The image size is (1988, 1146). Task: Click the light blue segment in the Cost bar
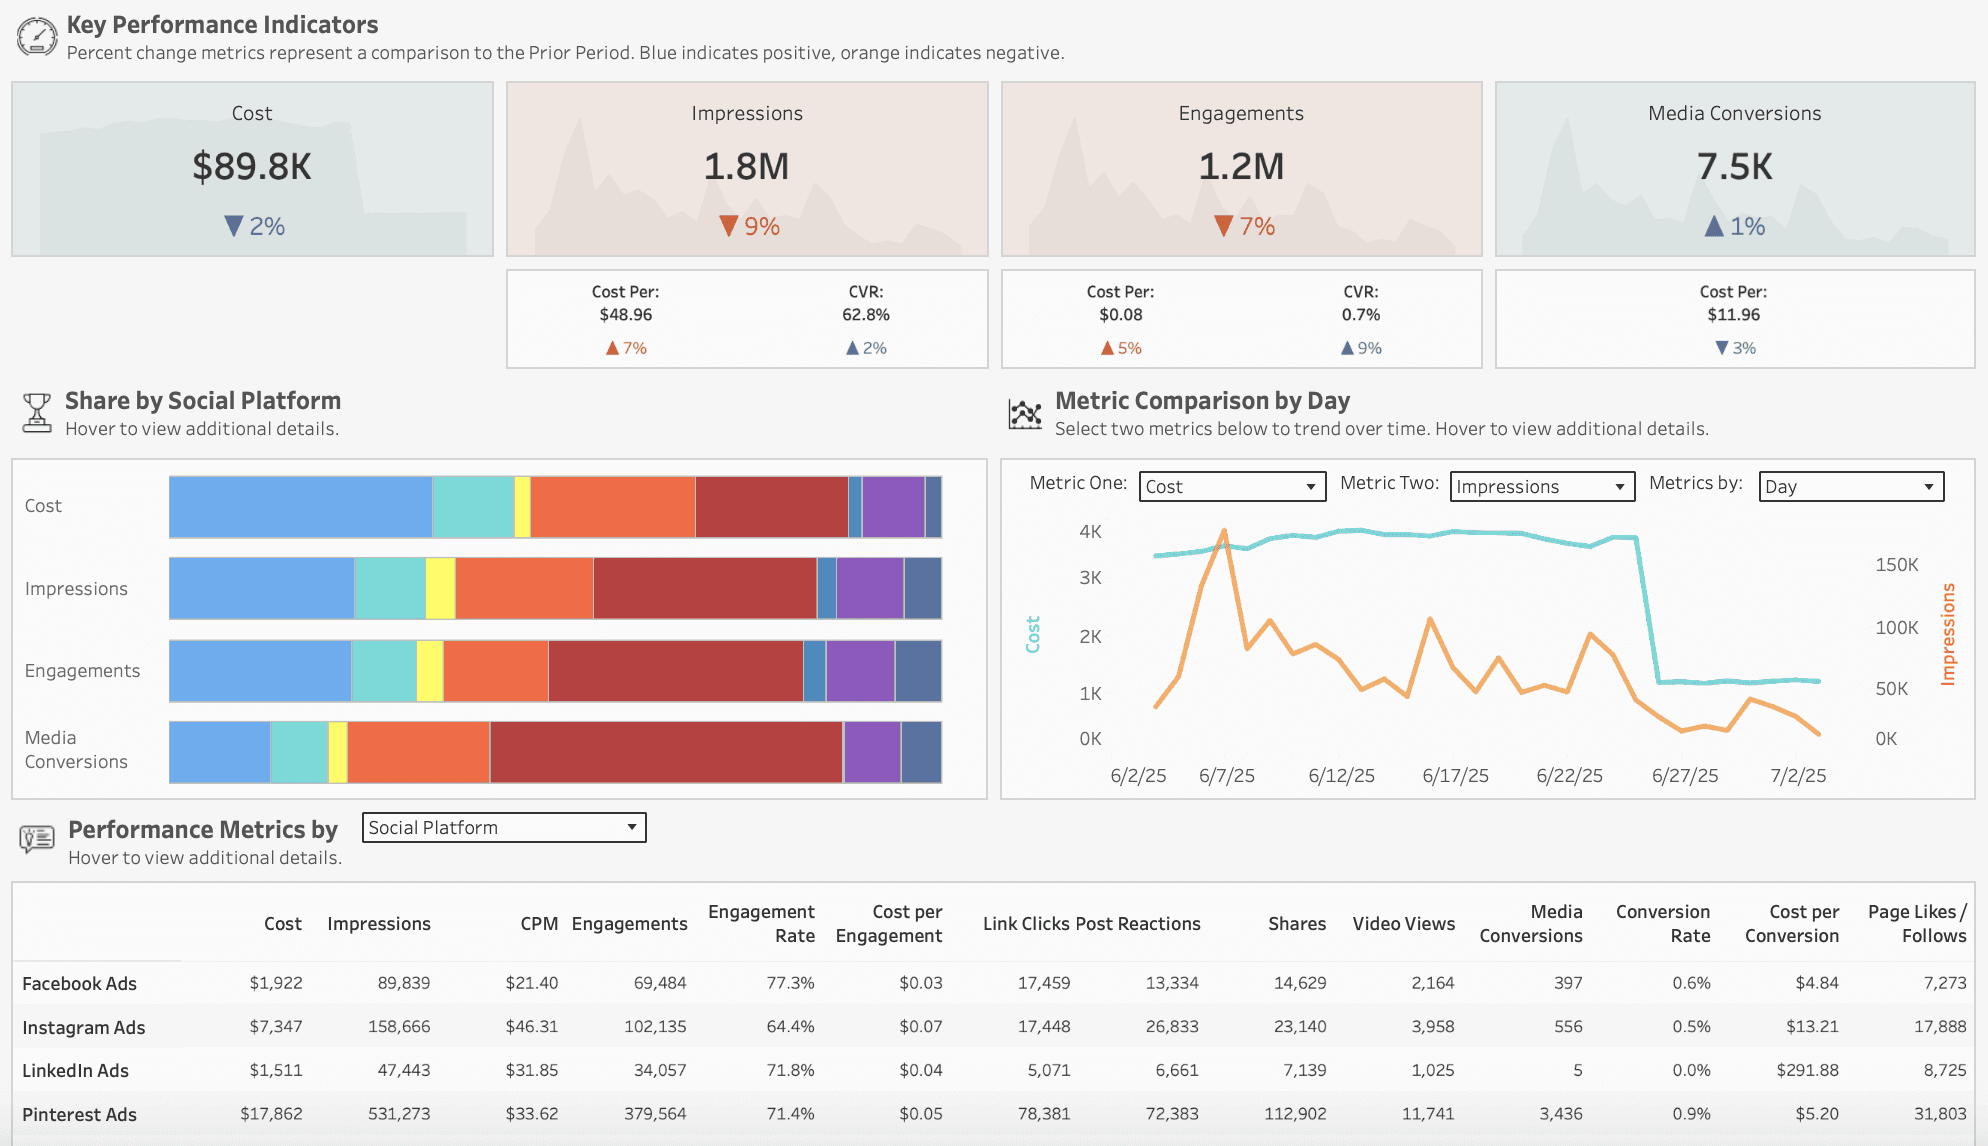(300, 507)
